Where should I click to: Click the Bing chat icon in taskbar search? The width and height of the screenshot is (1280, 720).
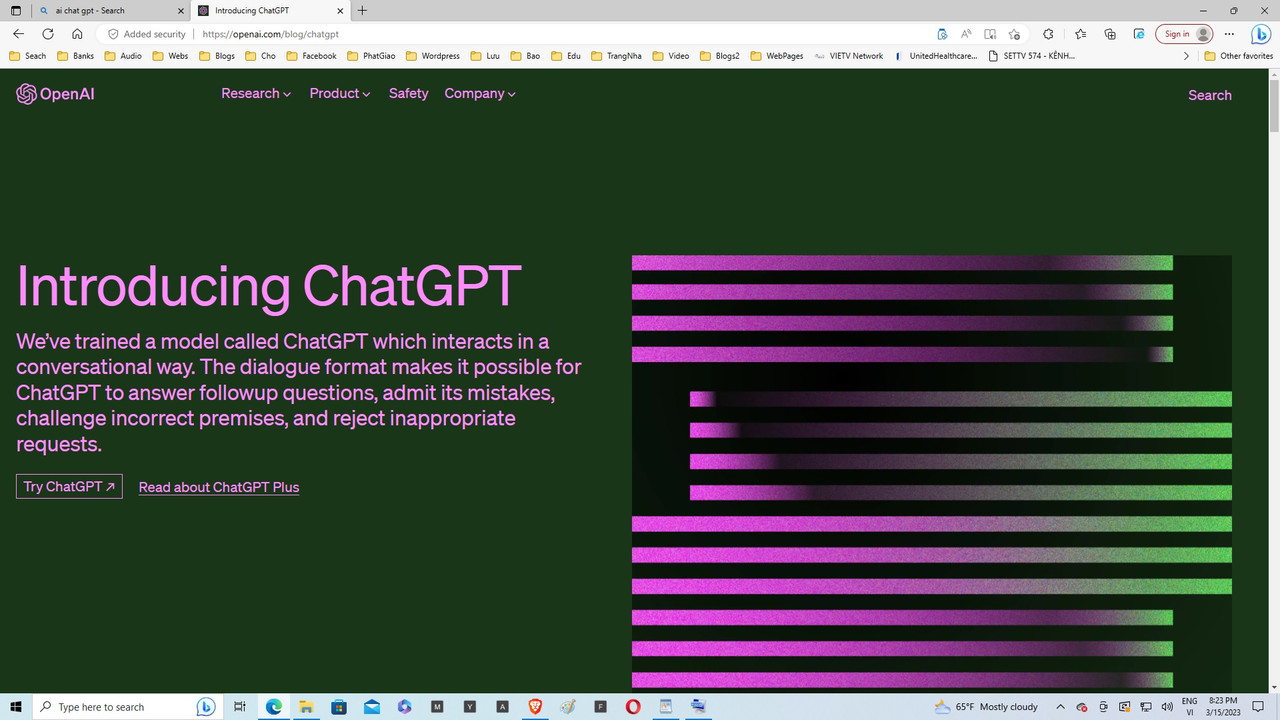pos(206,707)
